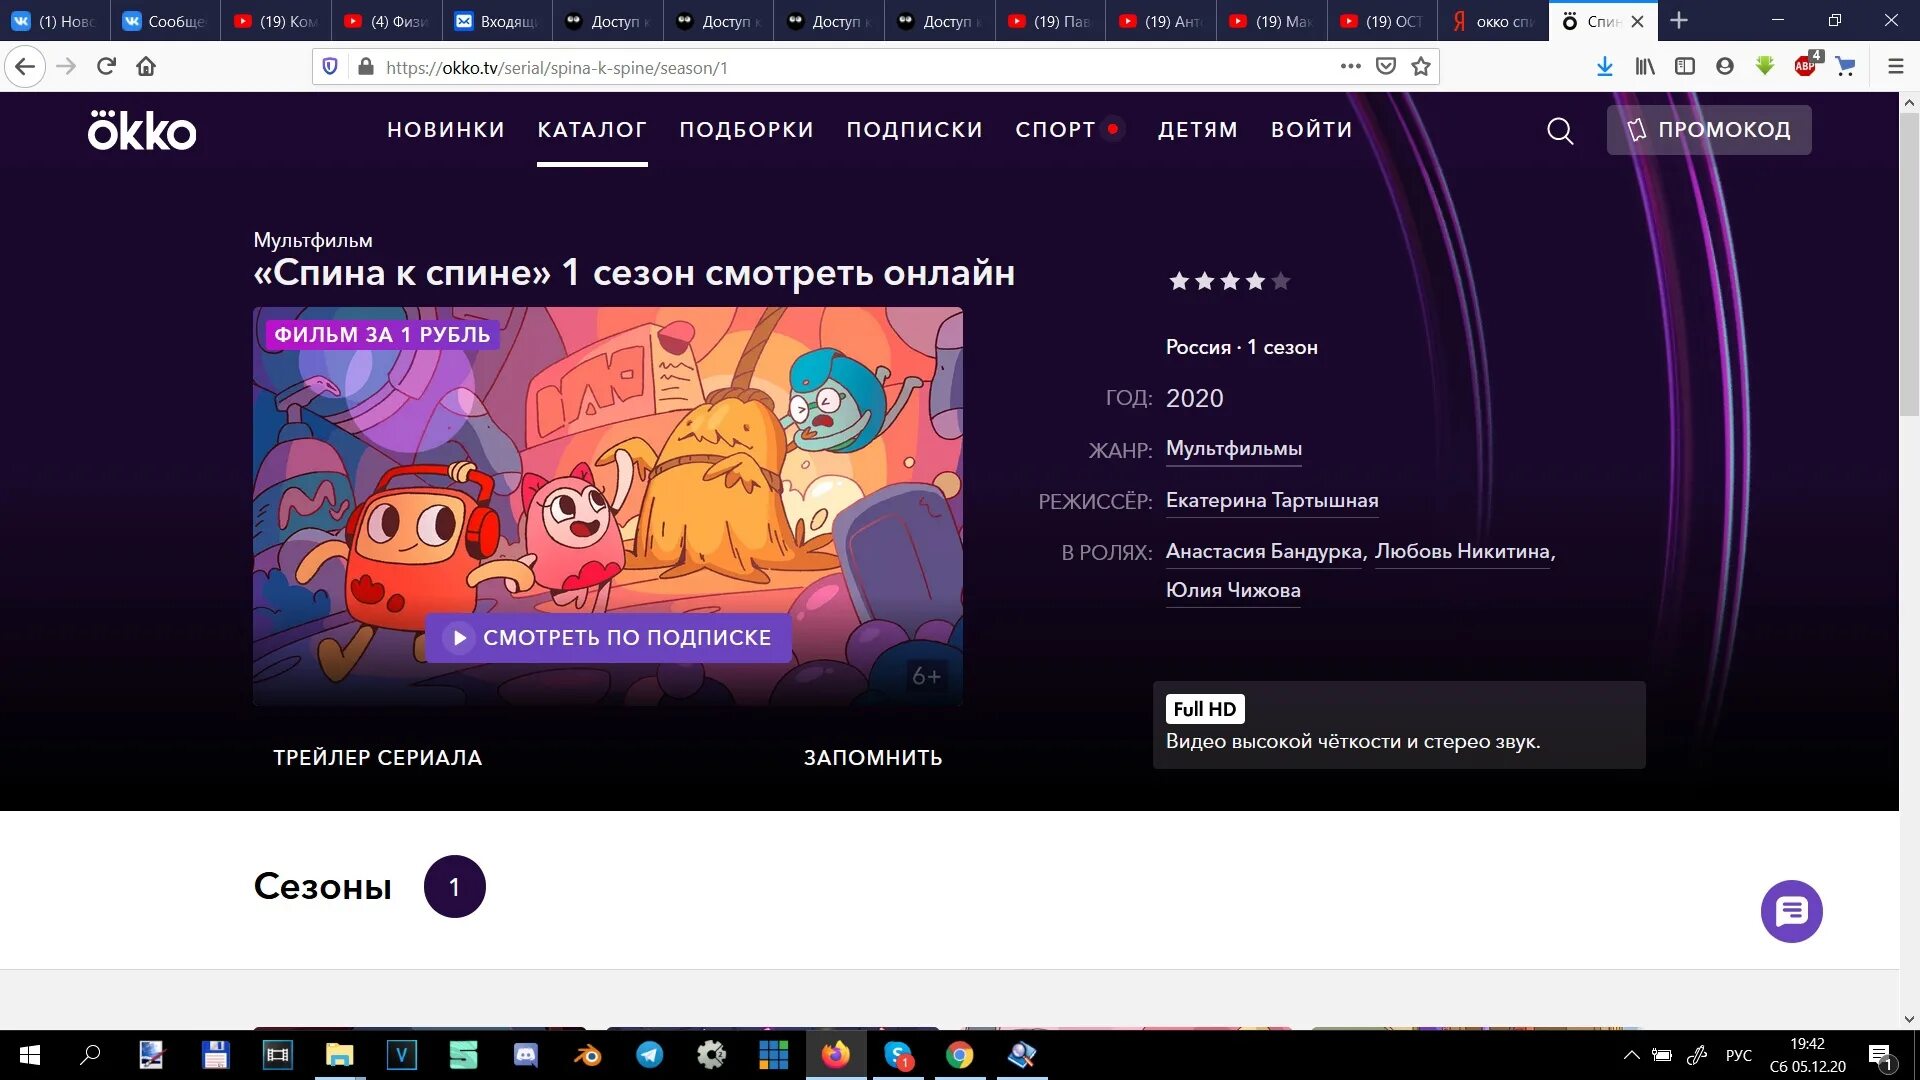1920x1080 pixels.
Task: Click Смотреть по подписке play button
Action: pos(608,638)
